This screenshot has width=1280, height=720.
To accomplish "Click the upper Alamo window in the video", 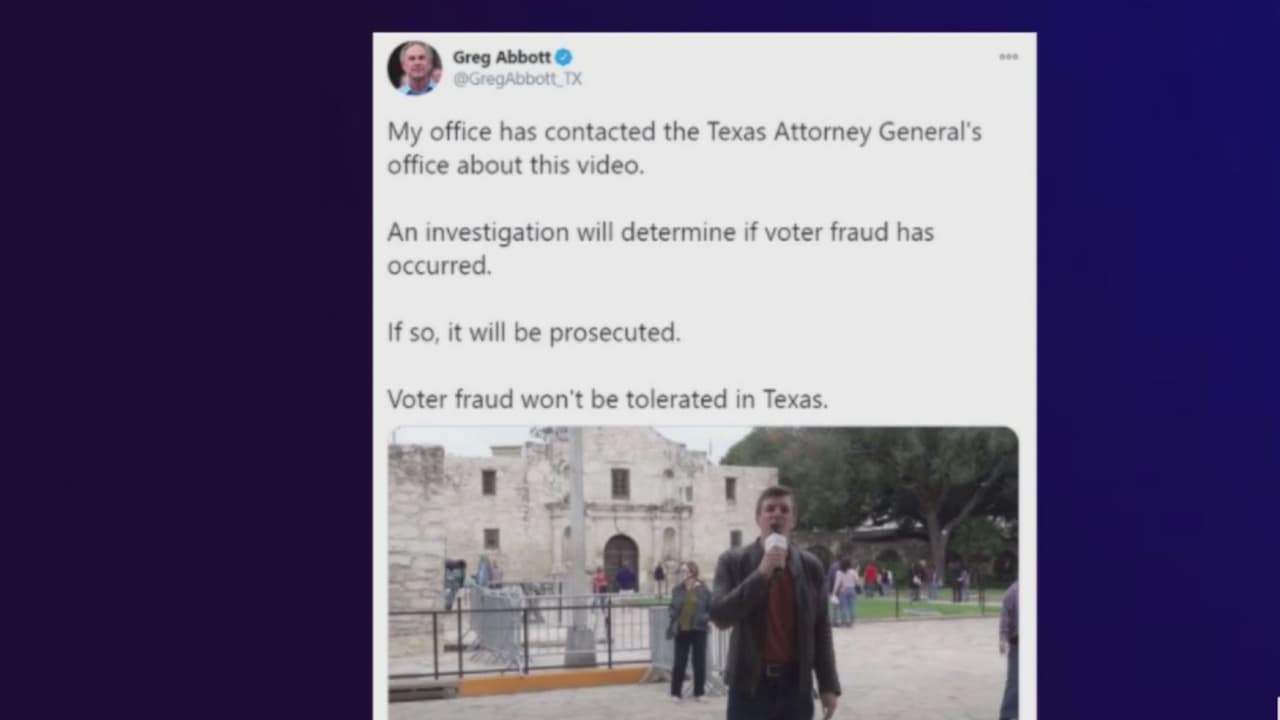I will (620, 483).
